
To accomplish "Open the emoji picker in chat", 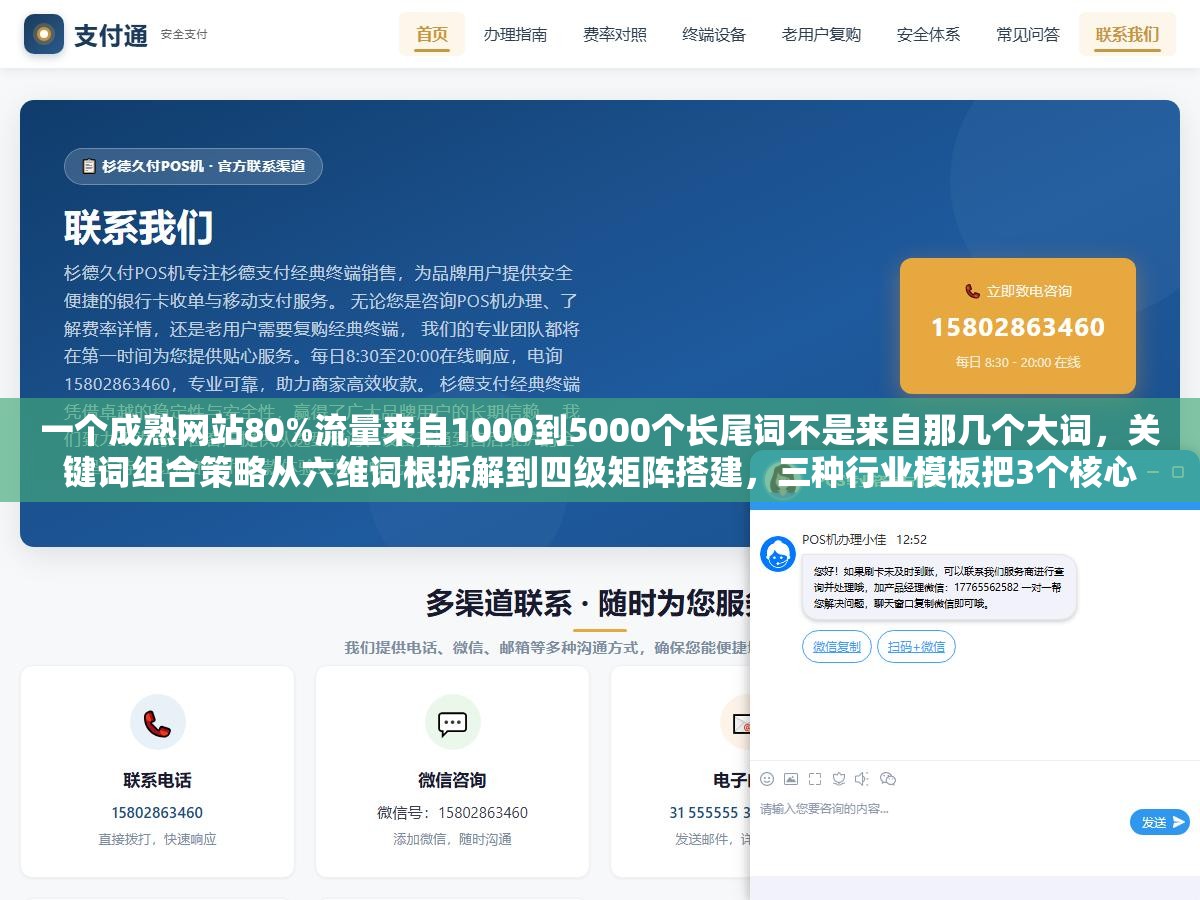I will click(x=767, y=778).
